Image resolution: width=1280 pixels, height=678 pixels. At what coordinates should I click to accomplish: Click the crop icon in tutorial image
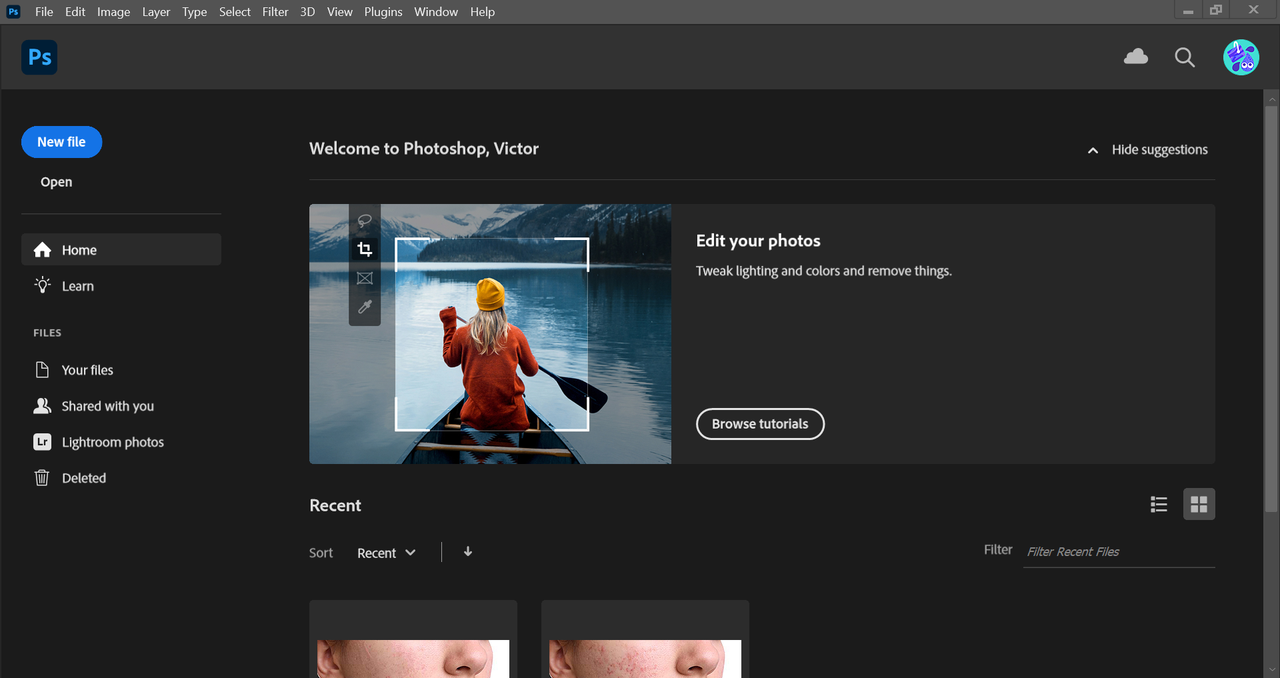pyautogui.click(x=365, y=250)
